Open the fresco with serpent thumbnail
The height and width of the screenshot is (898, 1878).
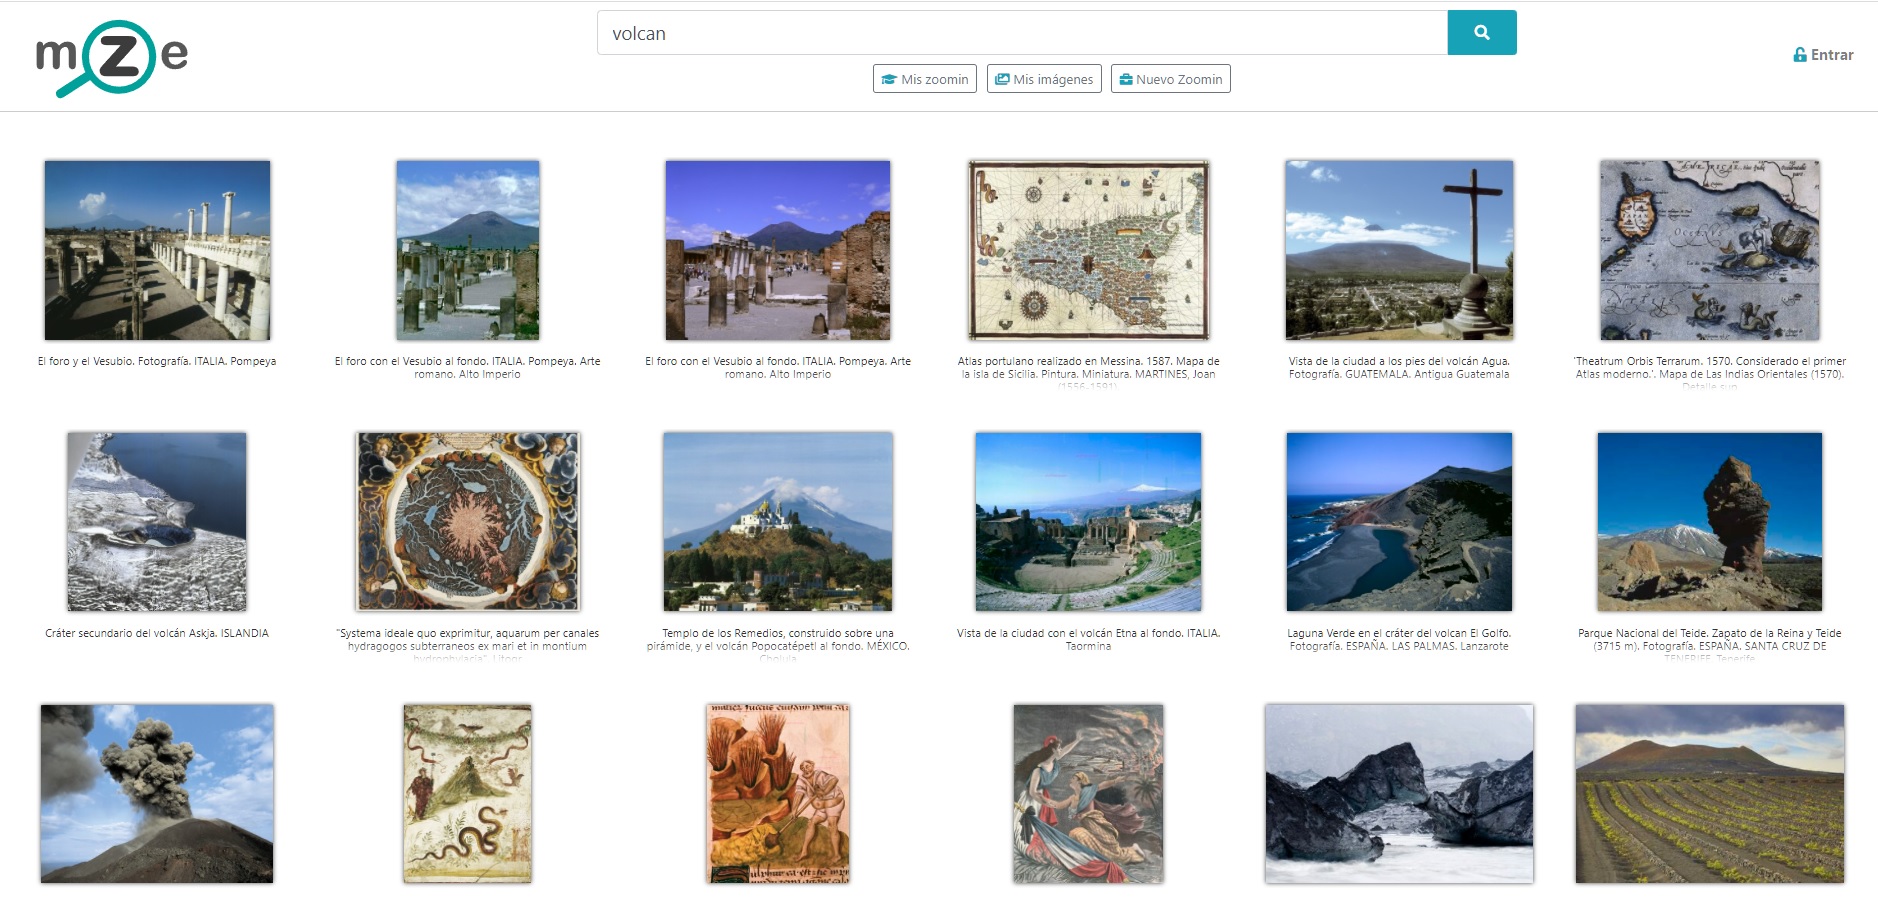click(x=468, y=794)
